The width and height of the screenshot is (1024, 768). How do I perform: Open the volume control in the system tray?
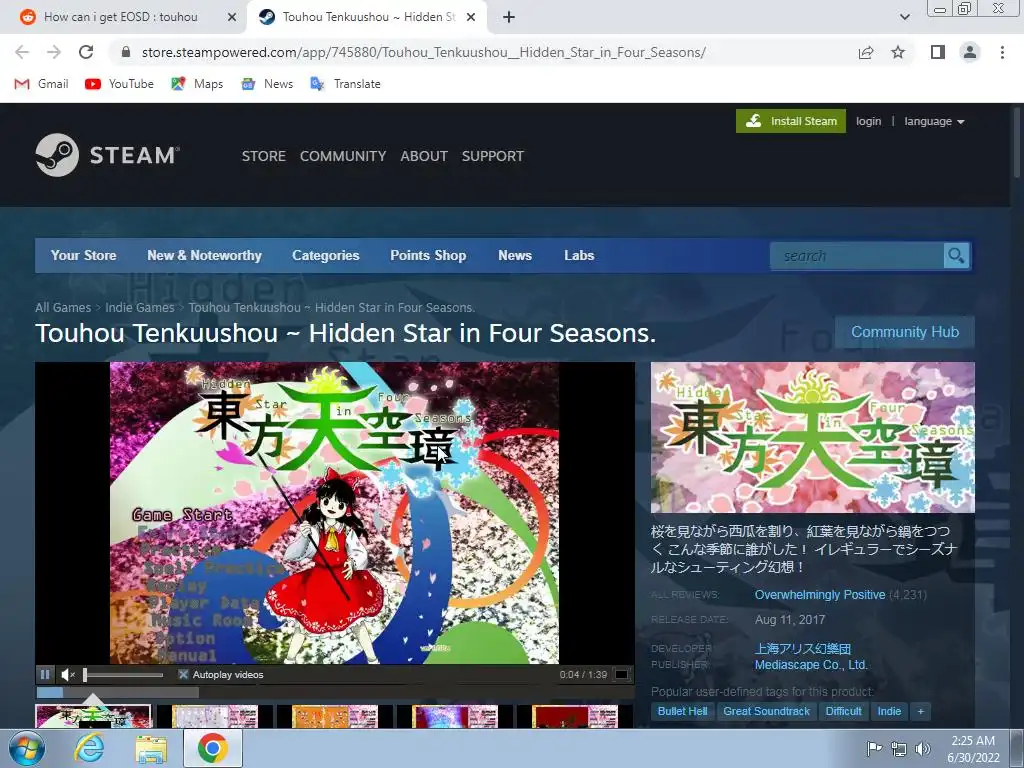click(922, 749)
